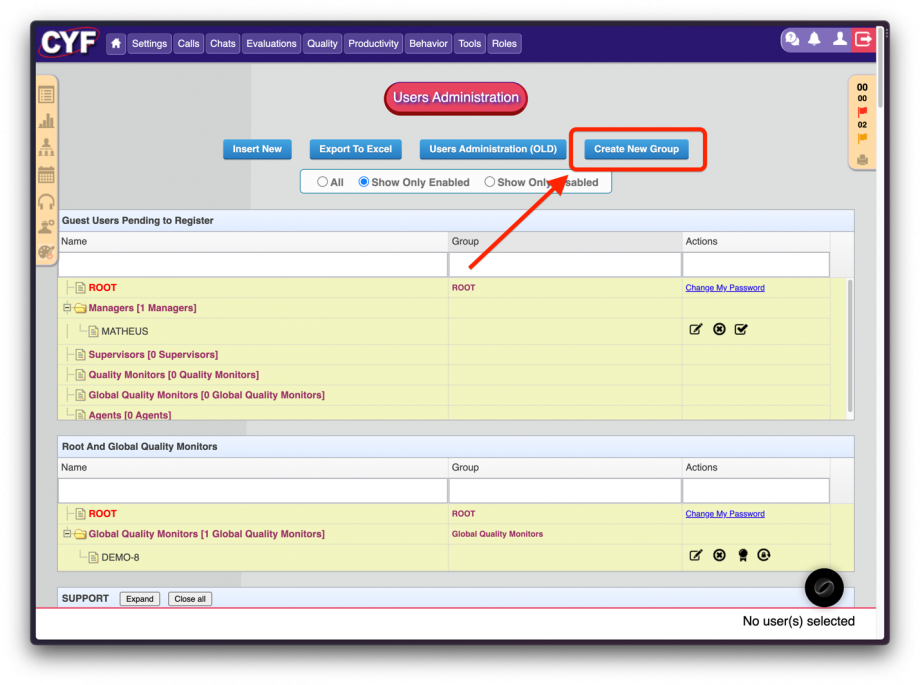Click the Name filter field in Guest Users
Viewport: 920px width, 685px height.
click(252, 265)
